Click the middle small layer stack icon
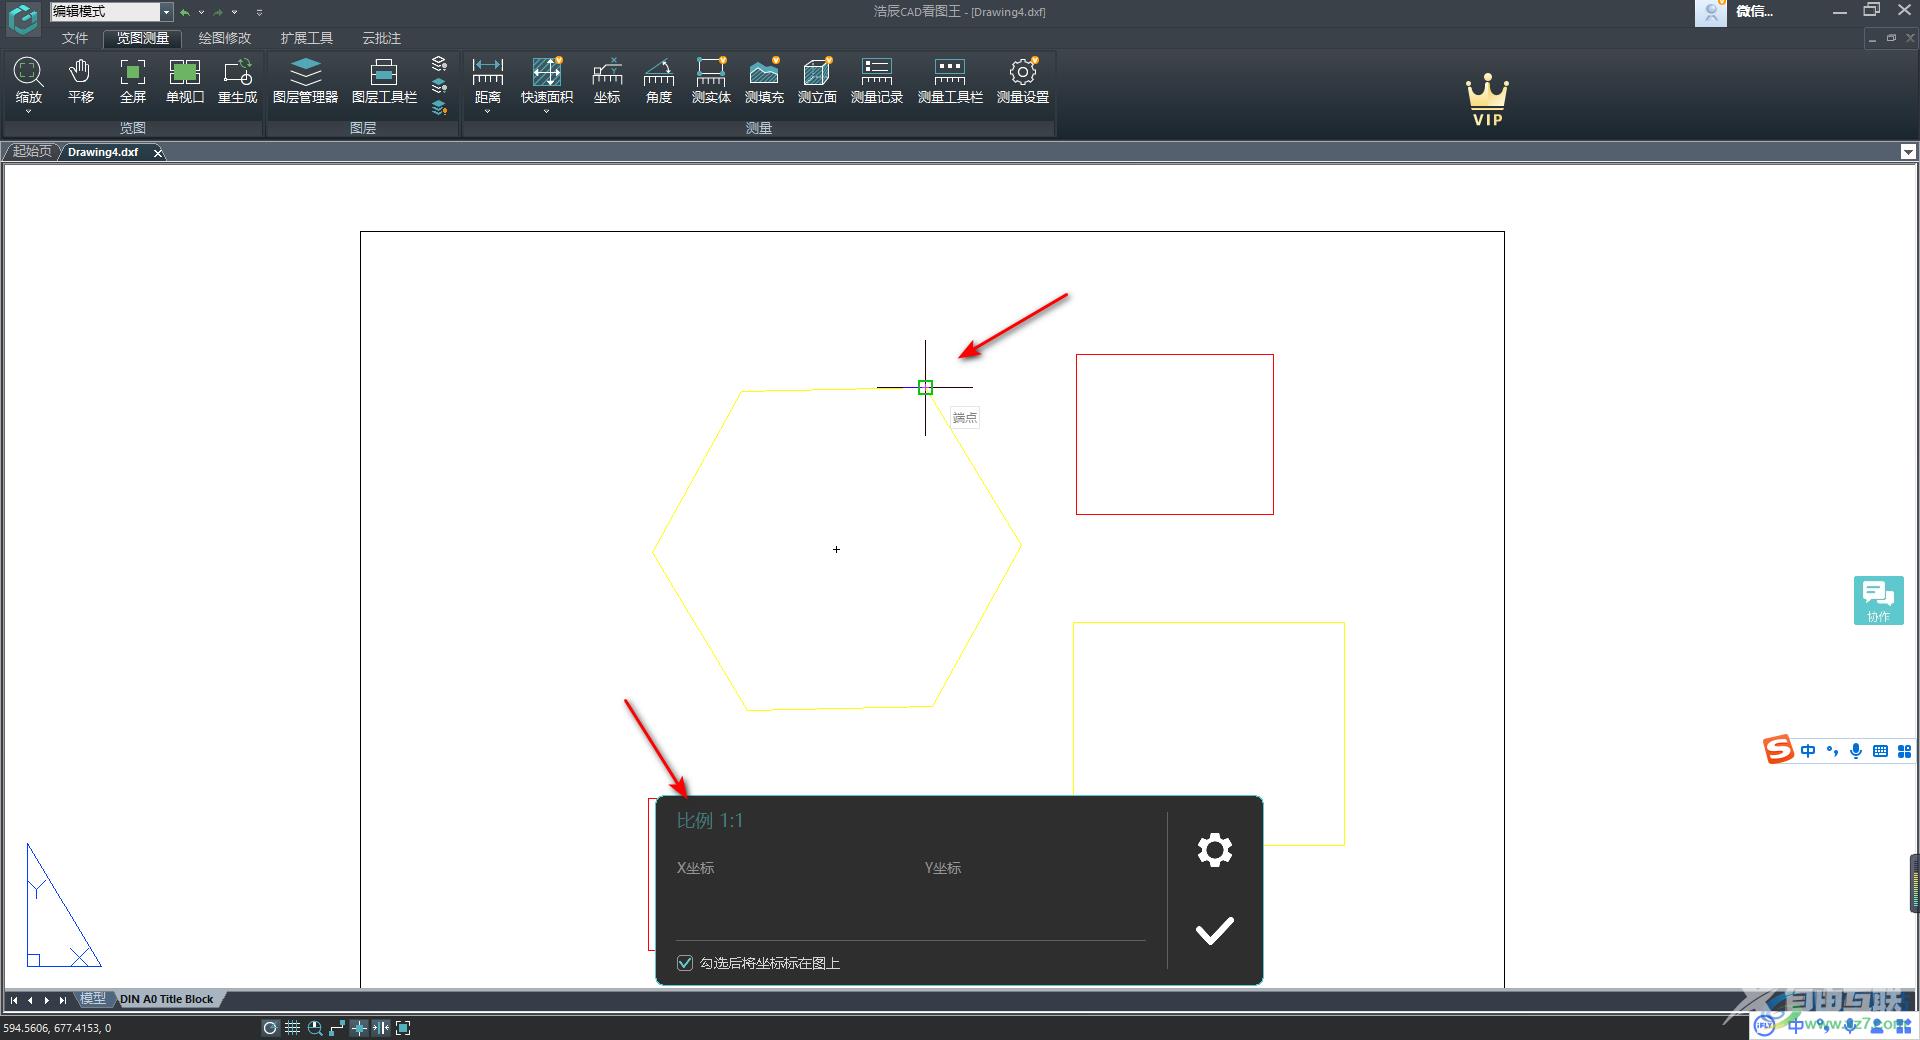The height and width of the screenshot is (1040, 1920). [439, 85]
